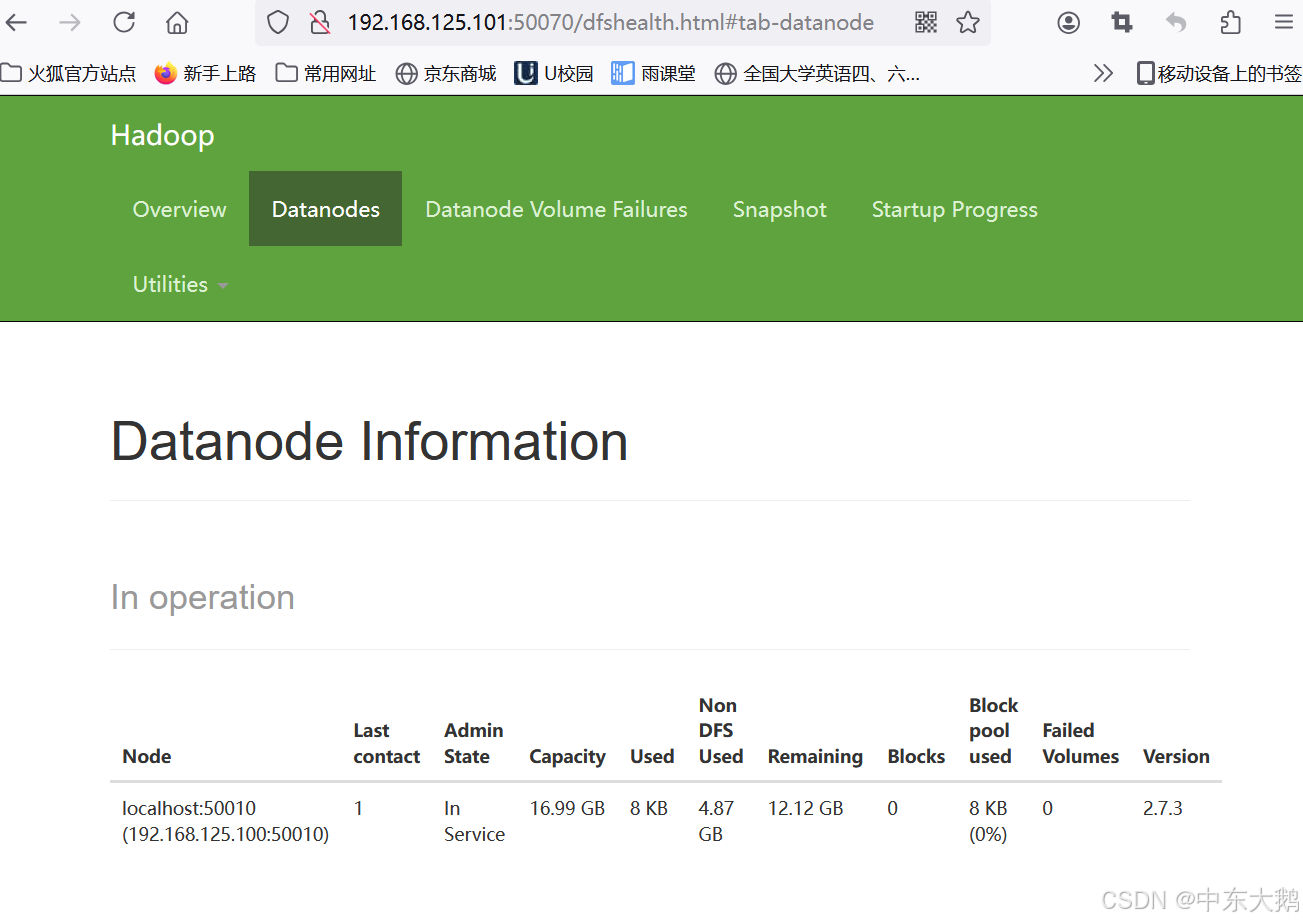Viewport: 1303px width, 922px height.
Task: Click the Datanode Information heading
Action: tap(369, 441)
